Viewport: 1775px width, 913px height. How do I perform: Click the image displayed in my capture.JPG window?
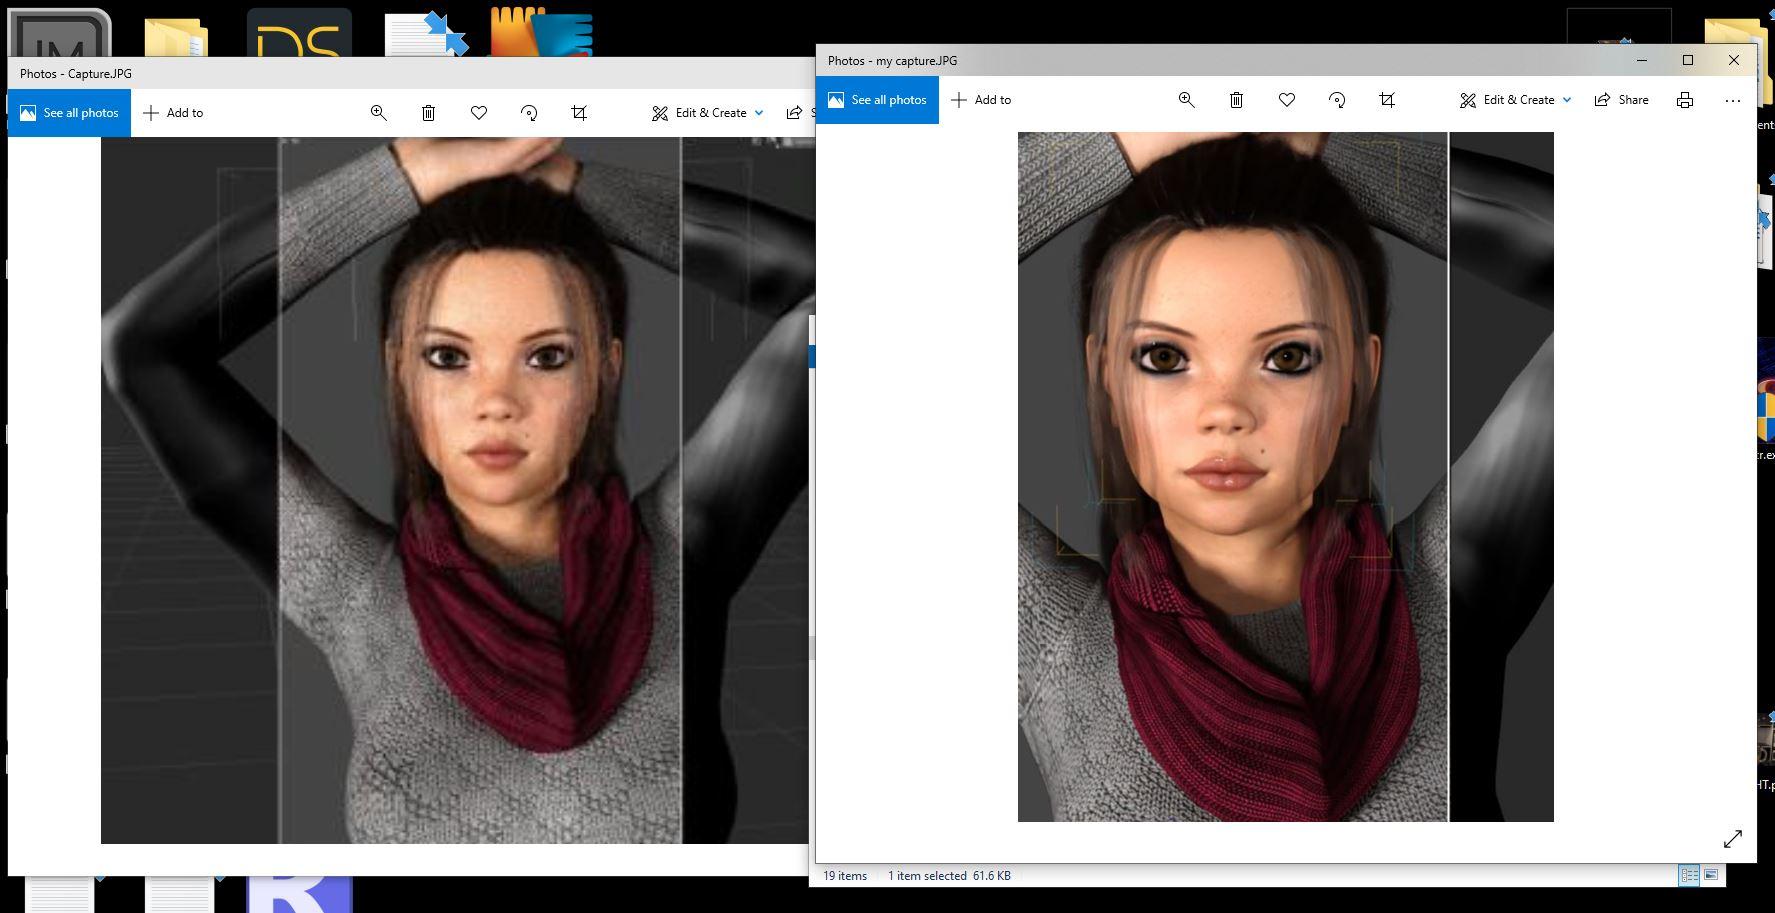(1286, 477)
